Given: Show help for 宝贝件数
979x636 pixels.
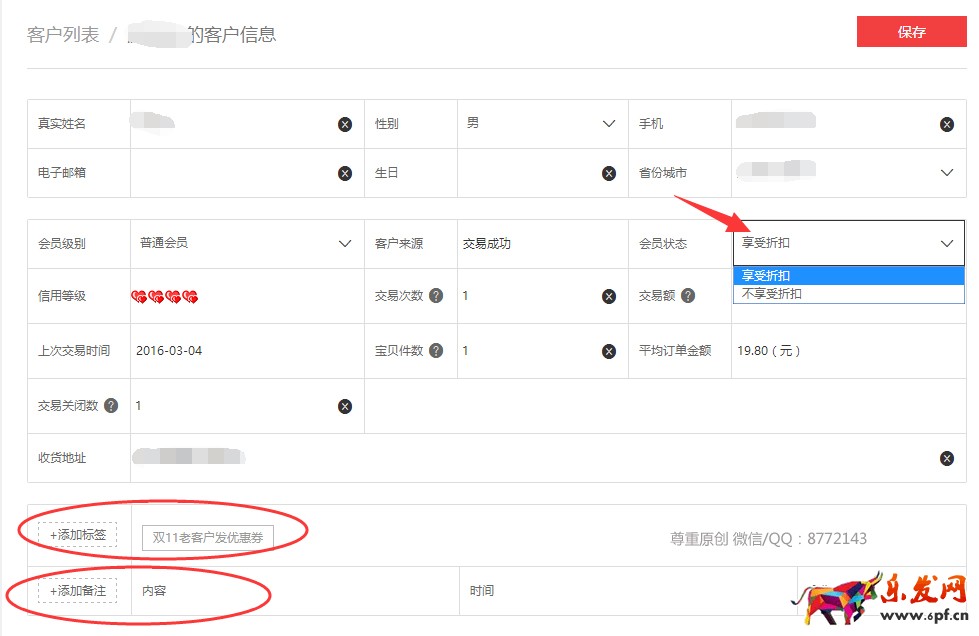Looking at the screenshot, I should click(436, 351).
